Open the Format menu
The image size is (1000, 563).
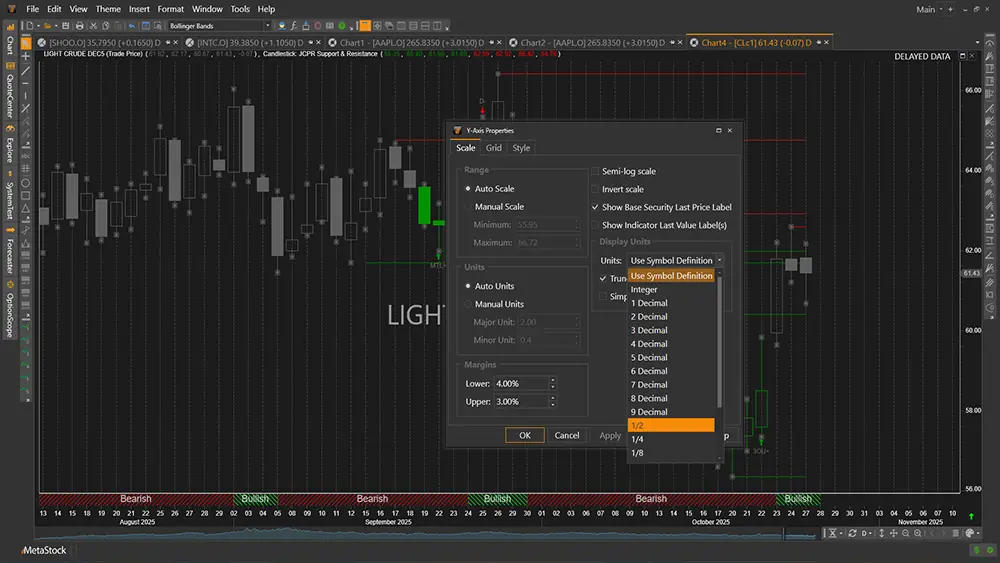click(x=170, y=9)
